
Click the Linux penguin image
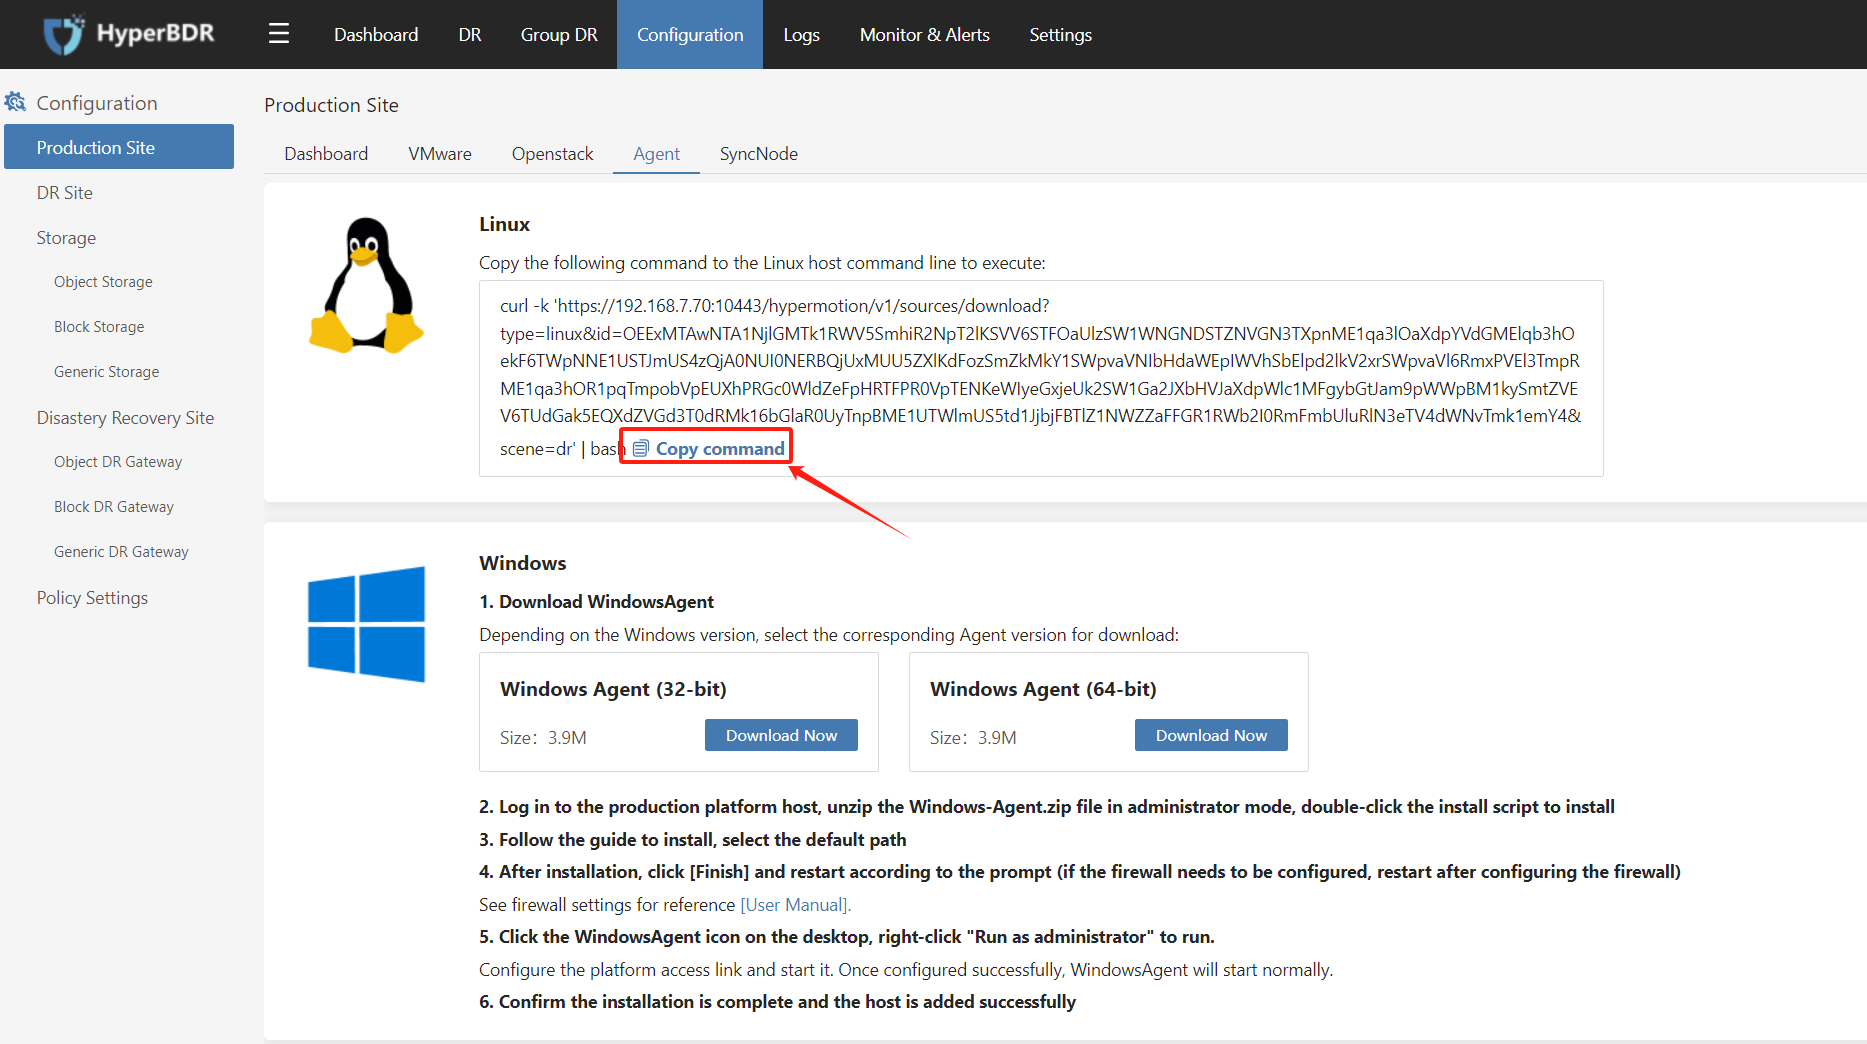(367, 286)
